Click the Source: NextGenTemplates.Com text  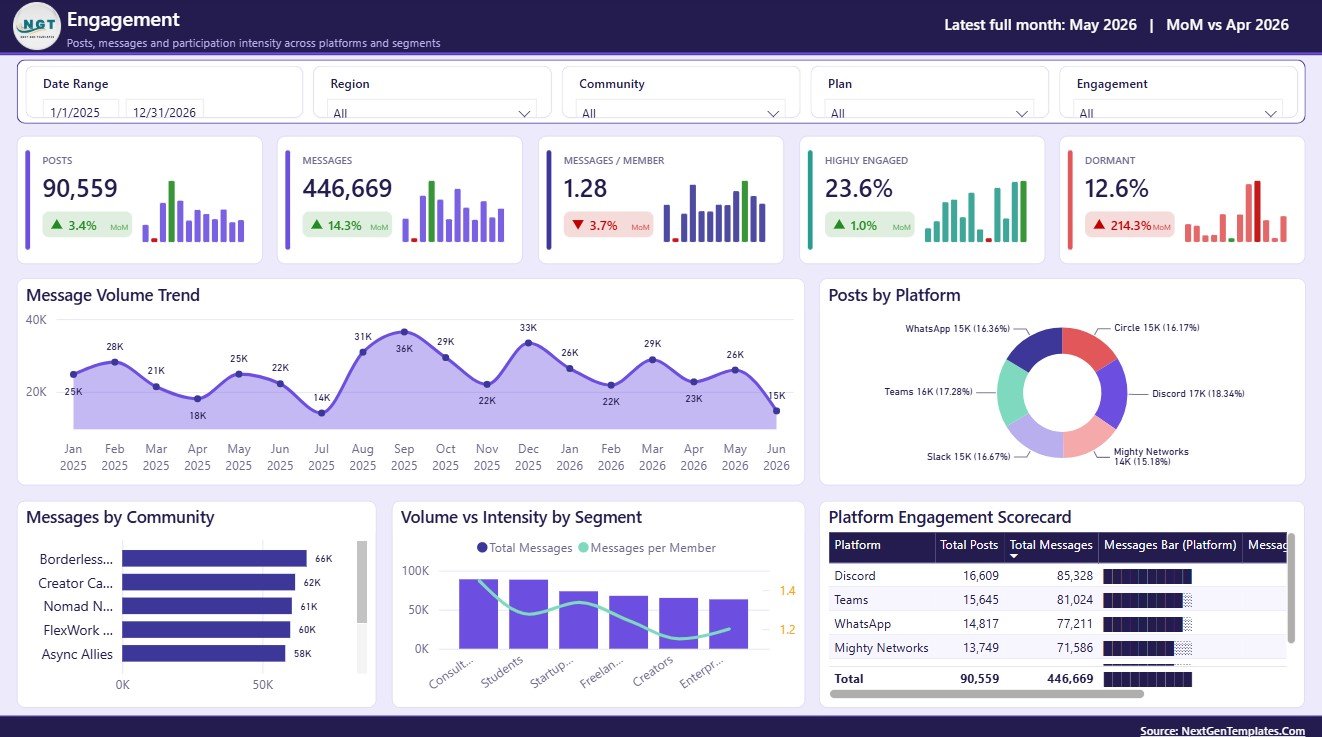pos(1222,731)
